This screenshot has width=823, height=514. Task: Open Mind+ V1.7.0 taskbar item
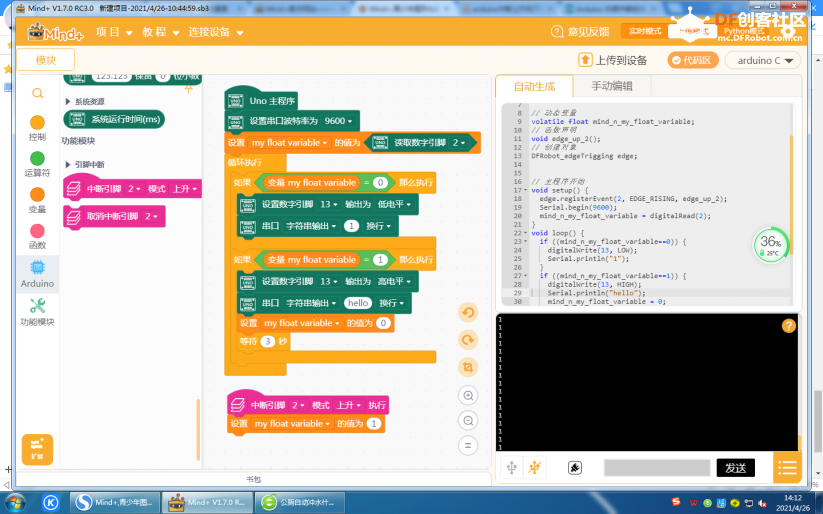207,502
